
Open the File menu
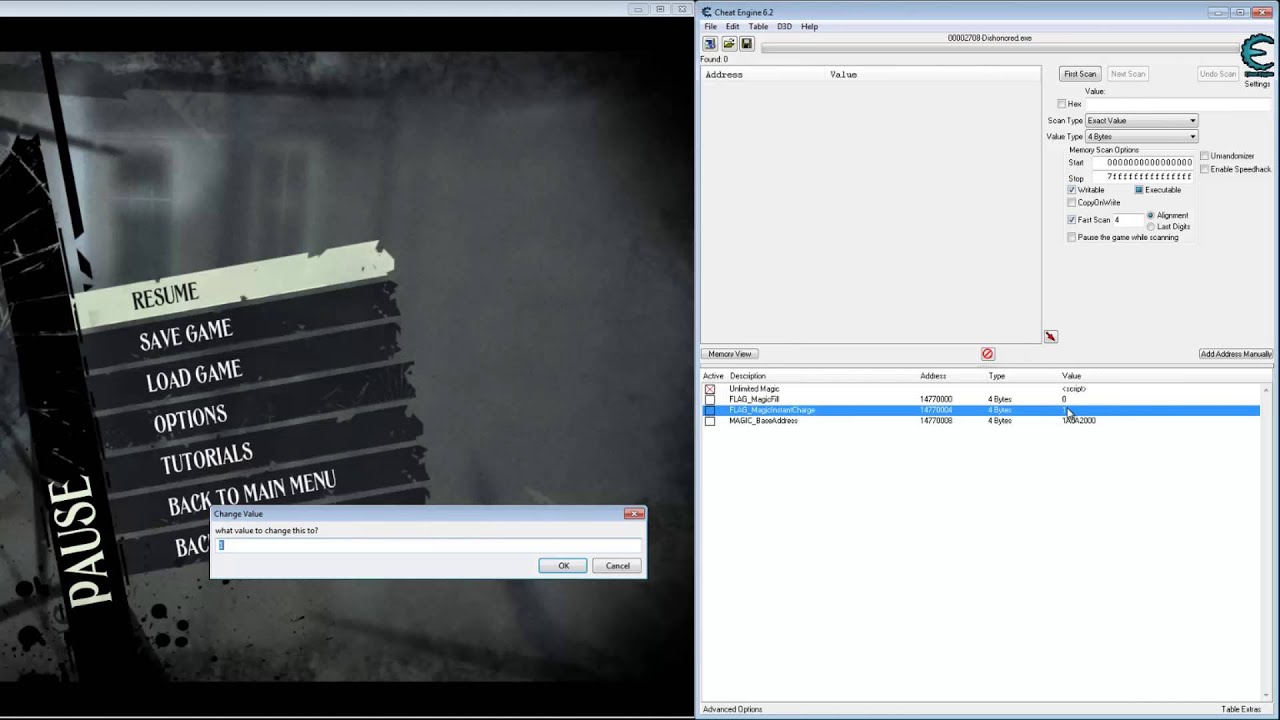click(710, 27)
